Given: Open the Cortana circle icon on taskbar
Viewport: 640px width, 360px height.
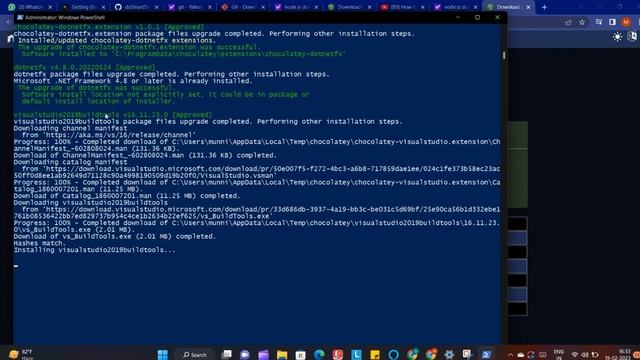Looking at the screenshot, I should (x=393, y=354).
